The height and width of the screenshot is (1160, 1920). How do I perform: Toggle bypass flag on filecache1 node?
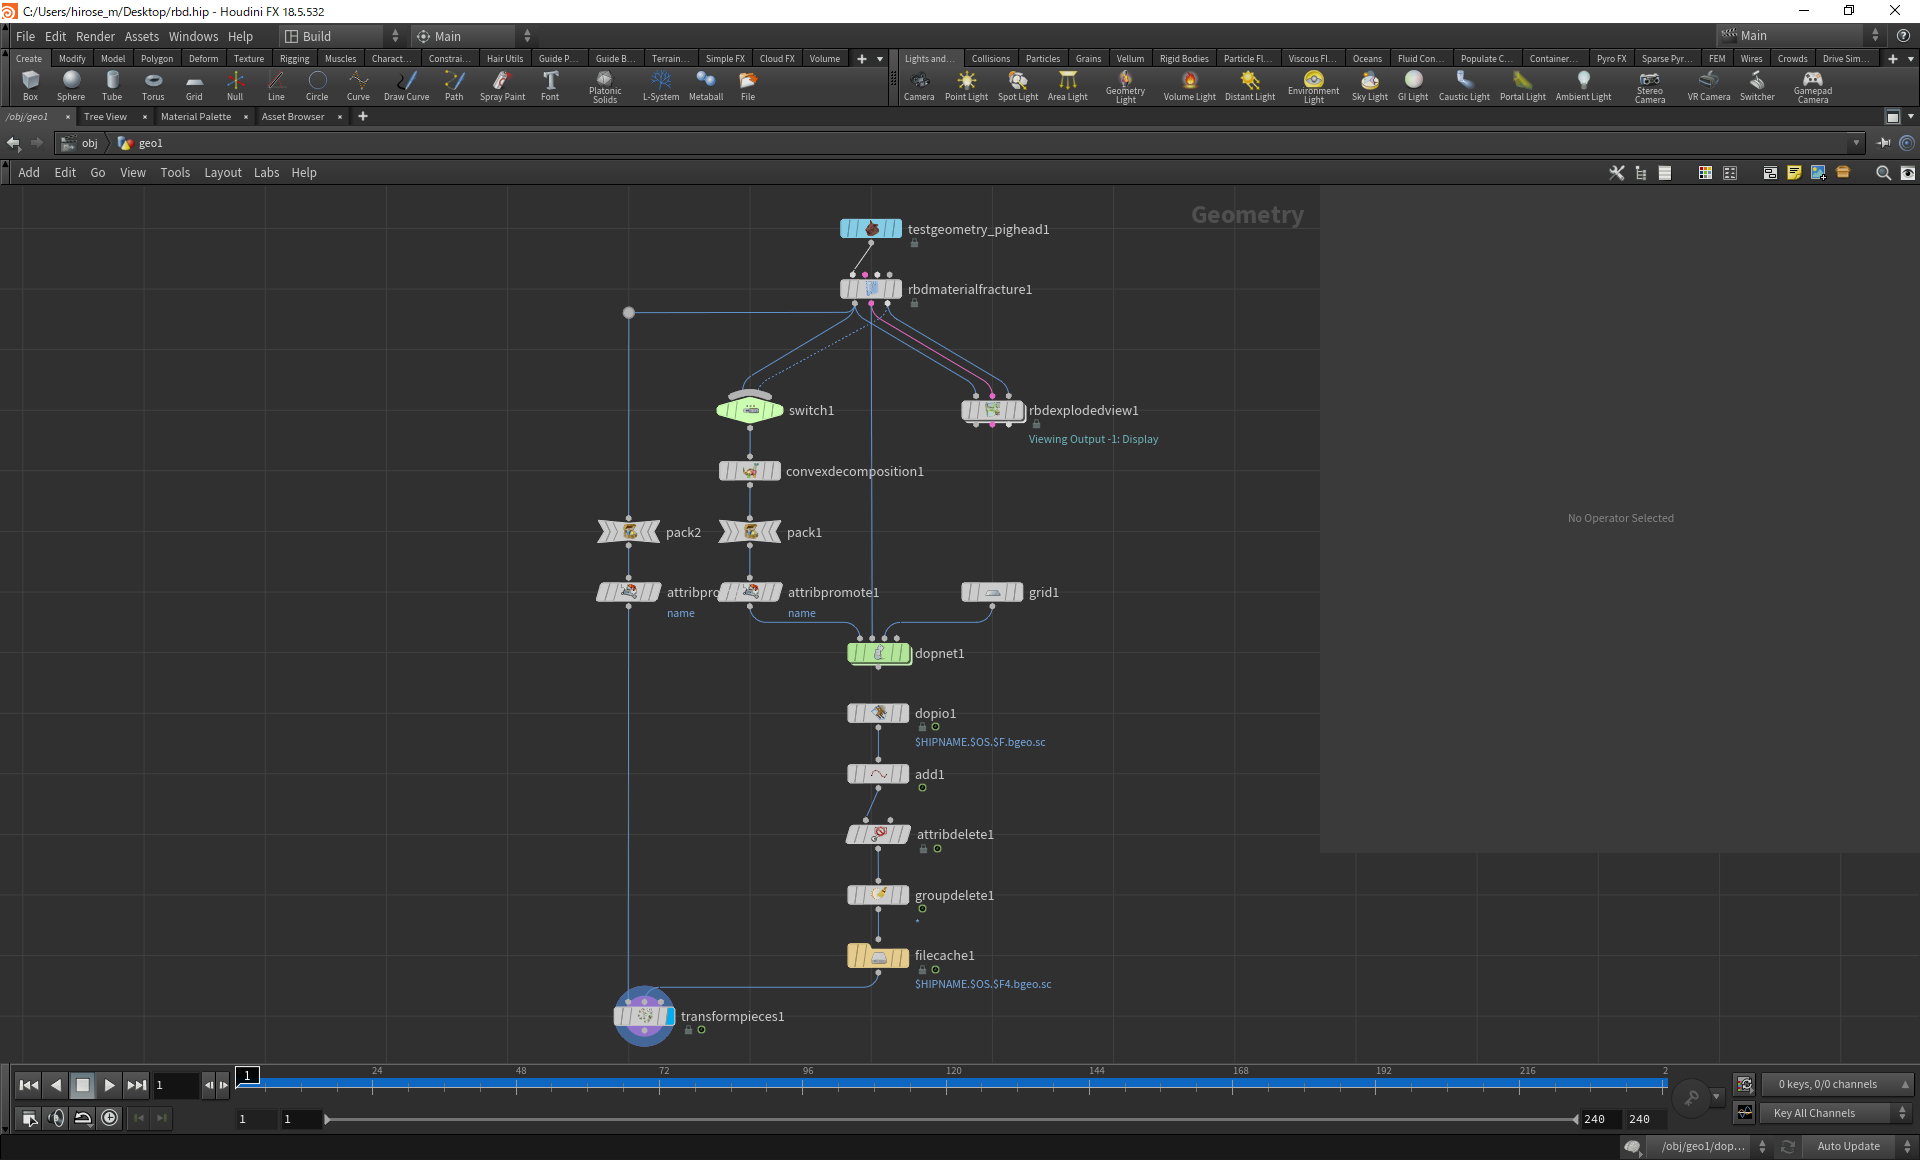[853, 956]
